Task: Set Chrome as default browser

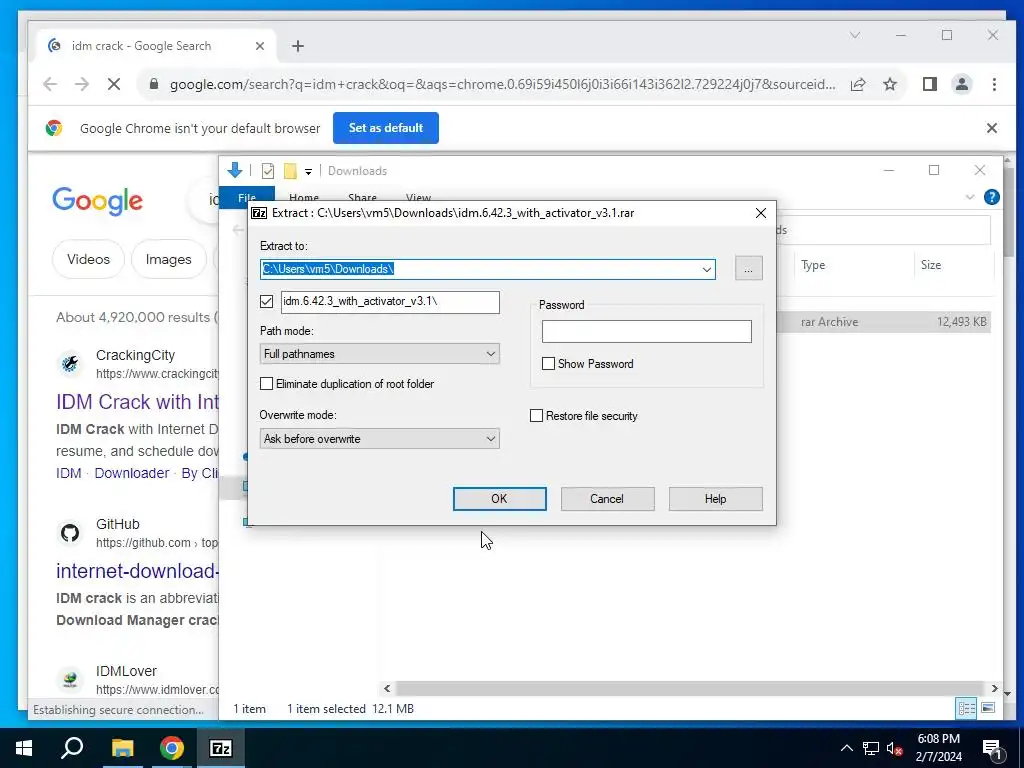Action: click(386, 128)
